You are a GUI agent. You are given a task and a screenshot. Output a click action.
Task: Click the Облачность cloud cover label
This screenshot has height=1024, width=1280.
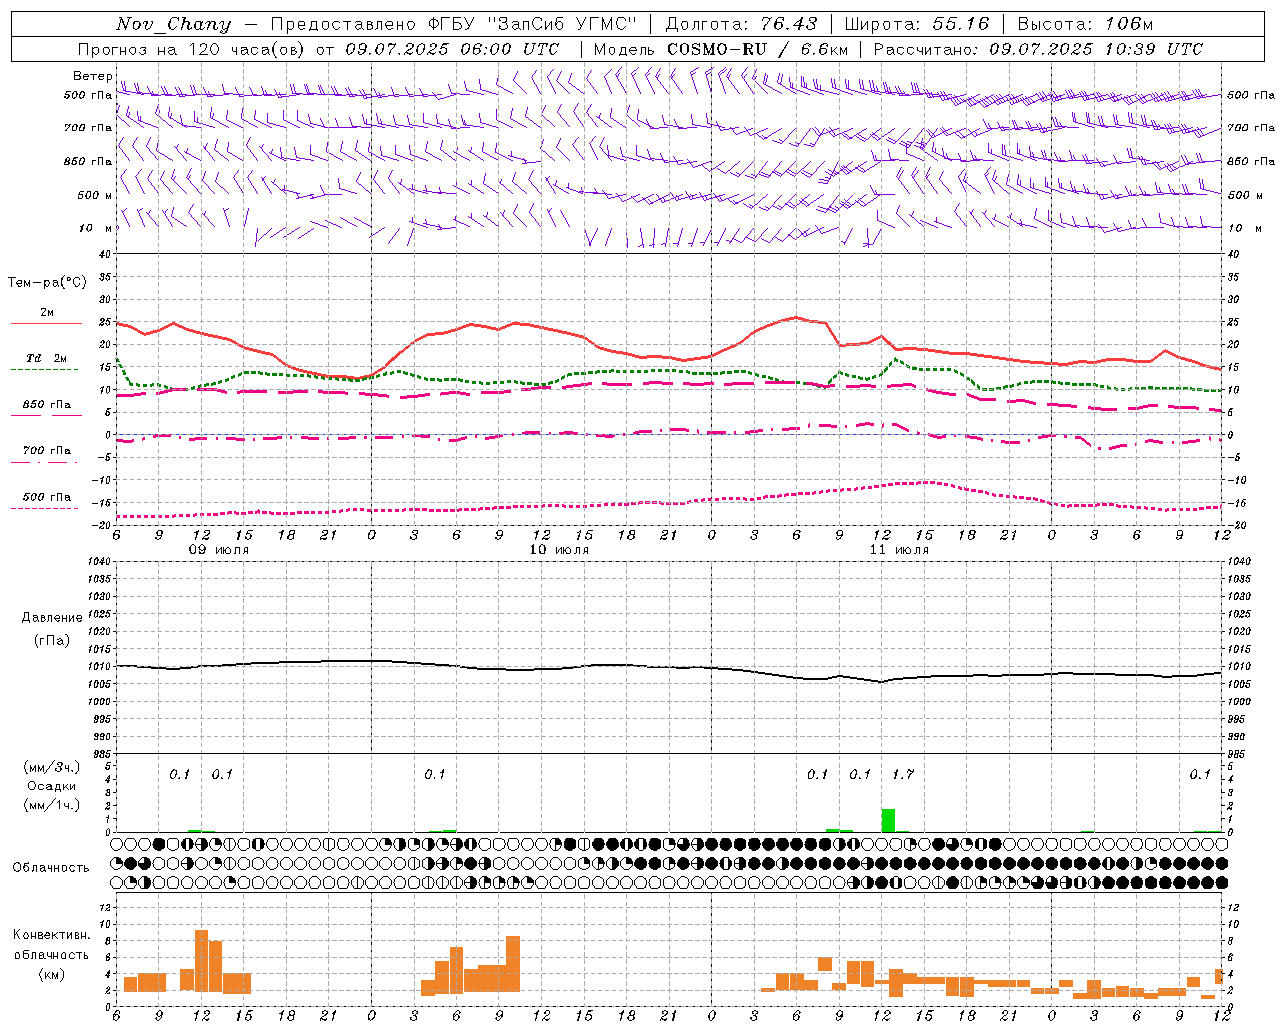(51, 868)
